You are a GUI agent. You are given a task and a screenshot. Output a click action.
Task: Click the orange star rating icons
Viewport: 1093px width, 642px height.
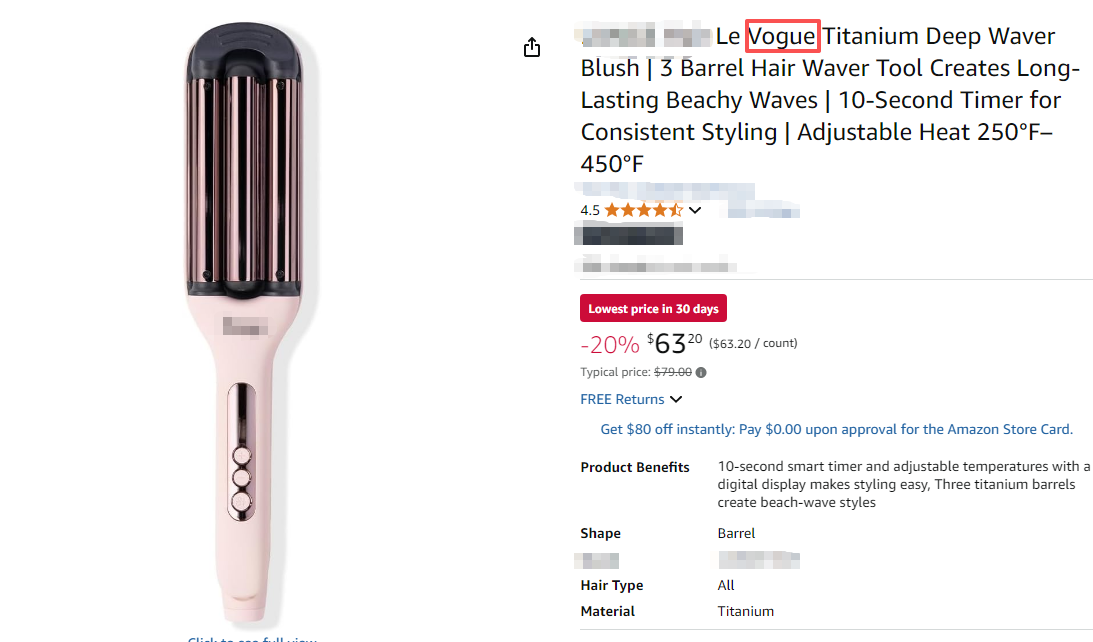643,210
